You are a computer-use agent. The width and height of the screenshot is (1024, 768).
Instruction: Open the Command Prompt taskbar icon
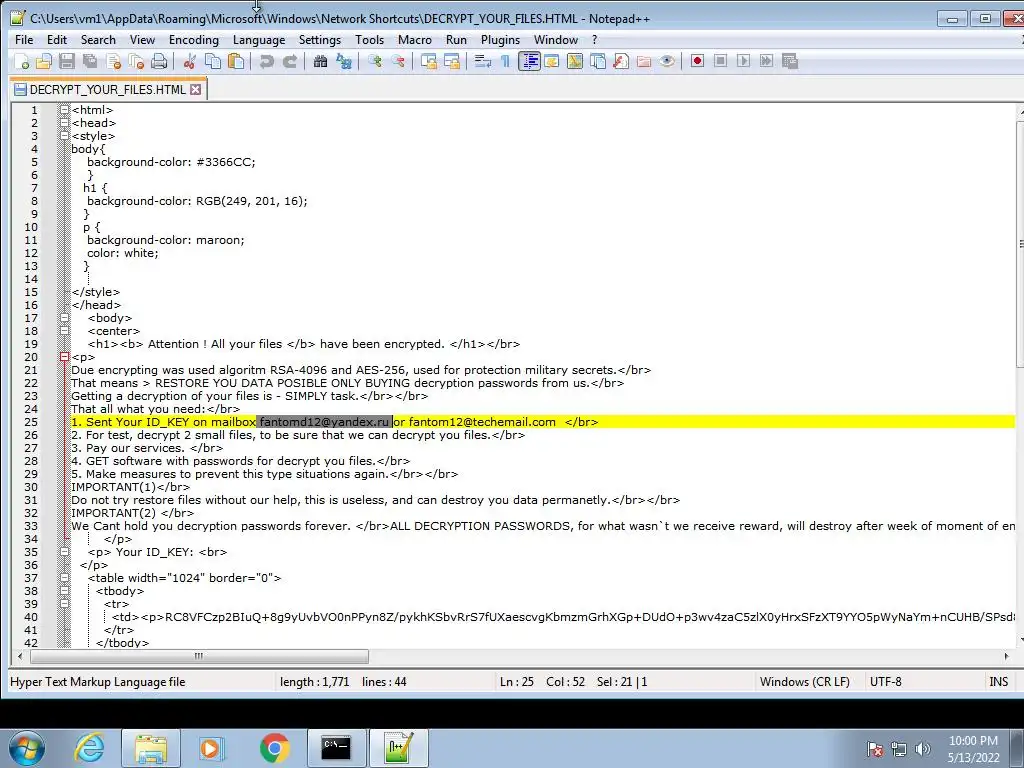pyautogui.click(x=336, y=748)
